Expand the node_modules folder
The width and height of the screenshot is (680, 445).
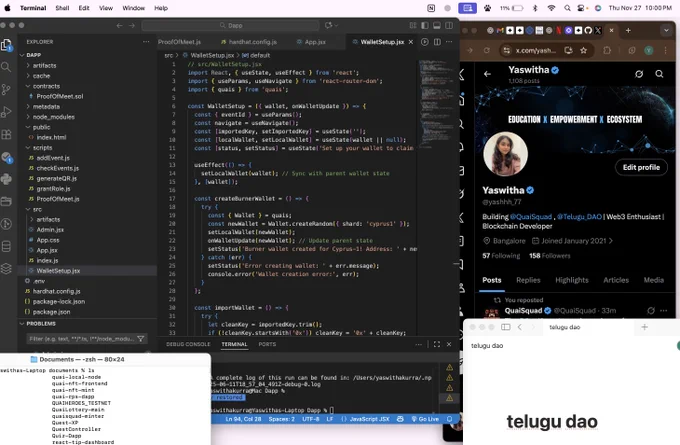click(x=53, y=117)
